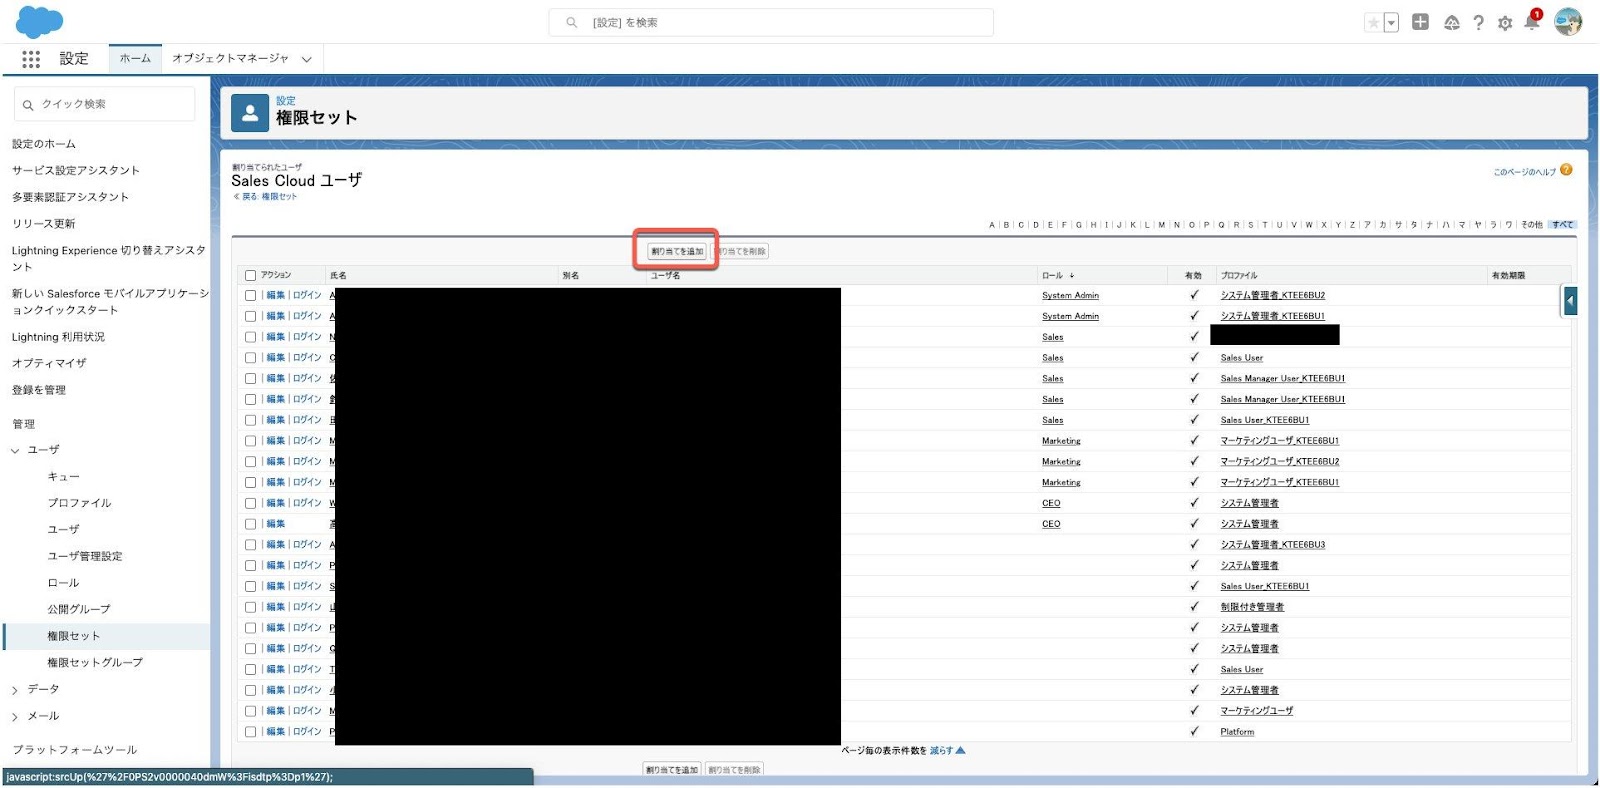Open the App Launcher grid icon
Viewport: 1600px width, 788px height.
pos(31,59)
